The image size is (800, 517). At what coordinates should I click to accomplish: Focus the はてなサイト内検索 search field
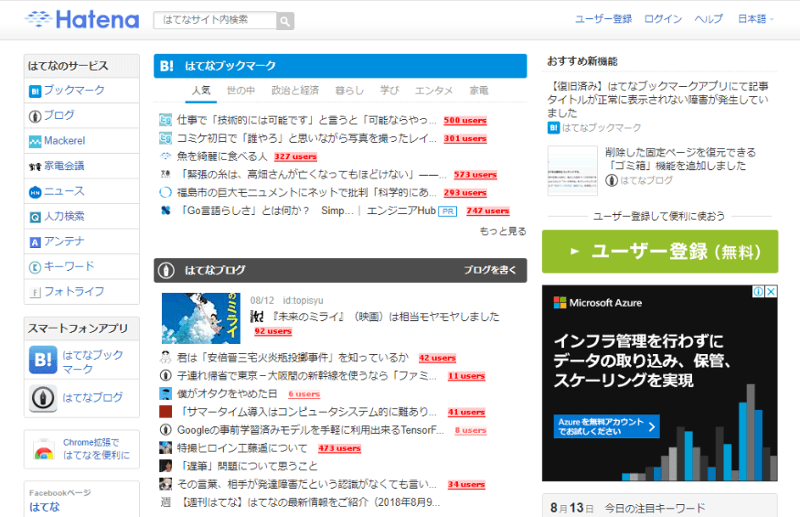[215, 20]
